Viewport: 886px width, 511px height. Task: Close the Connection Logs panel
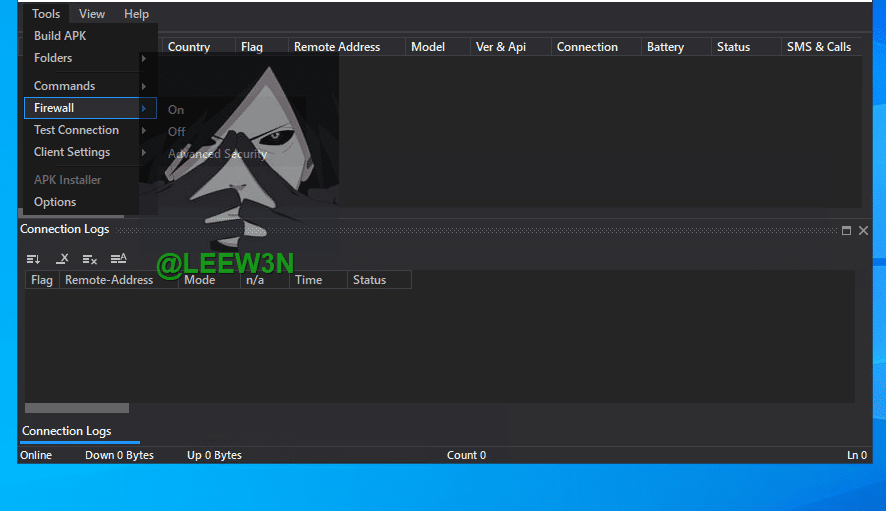pyautogui.click(x=864, y=230)
